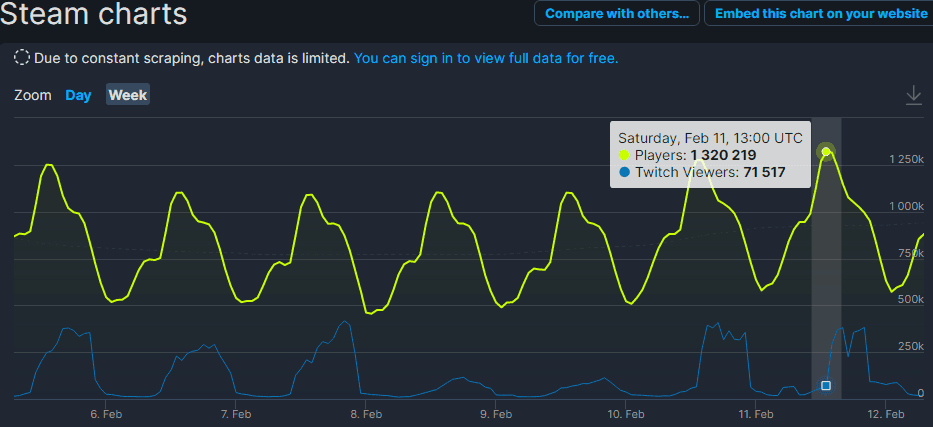Click the Steam charts heading
This screenshot has height=427, width=933.
(93, 14)
